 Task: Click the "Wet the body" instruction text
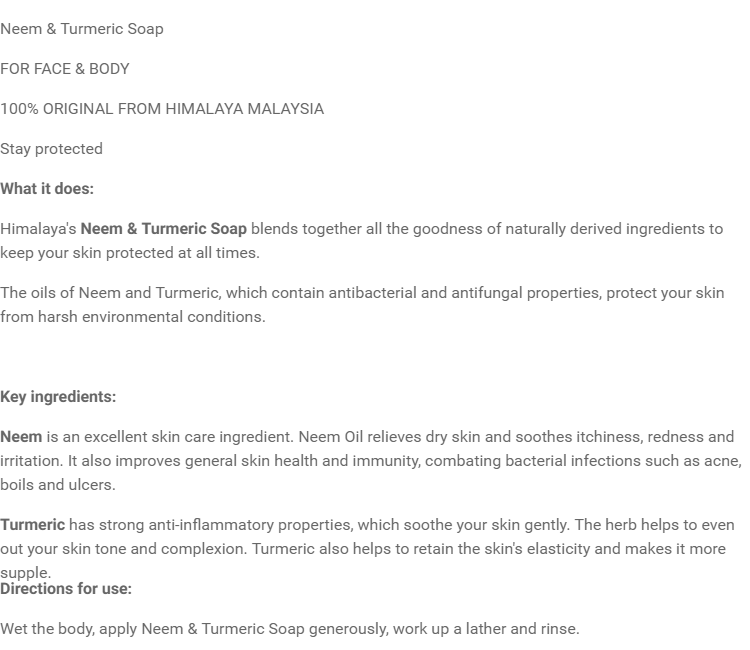(46, 629)
